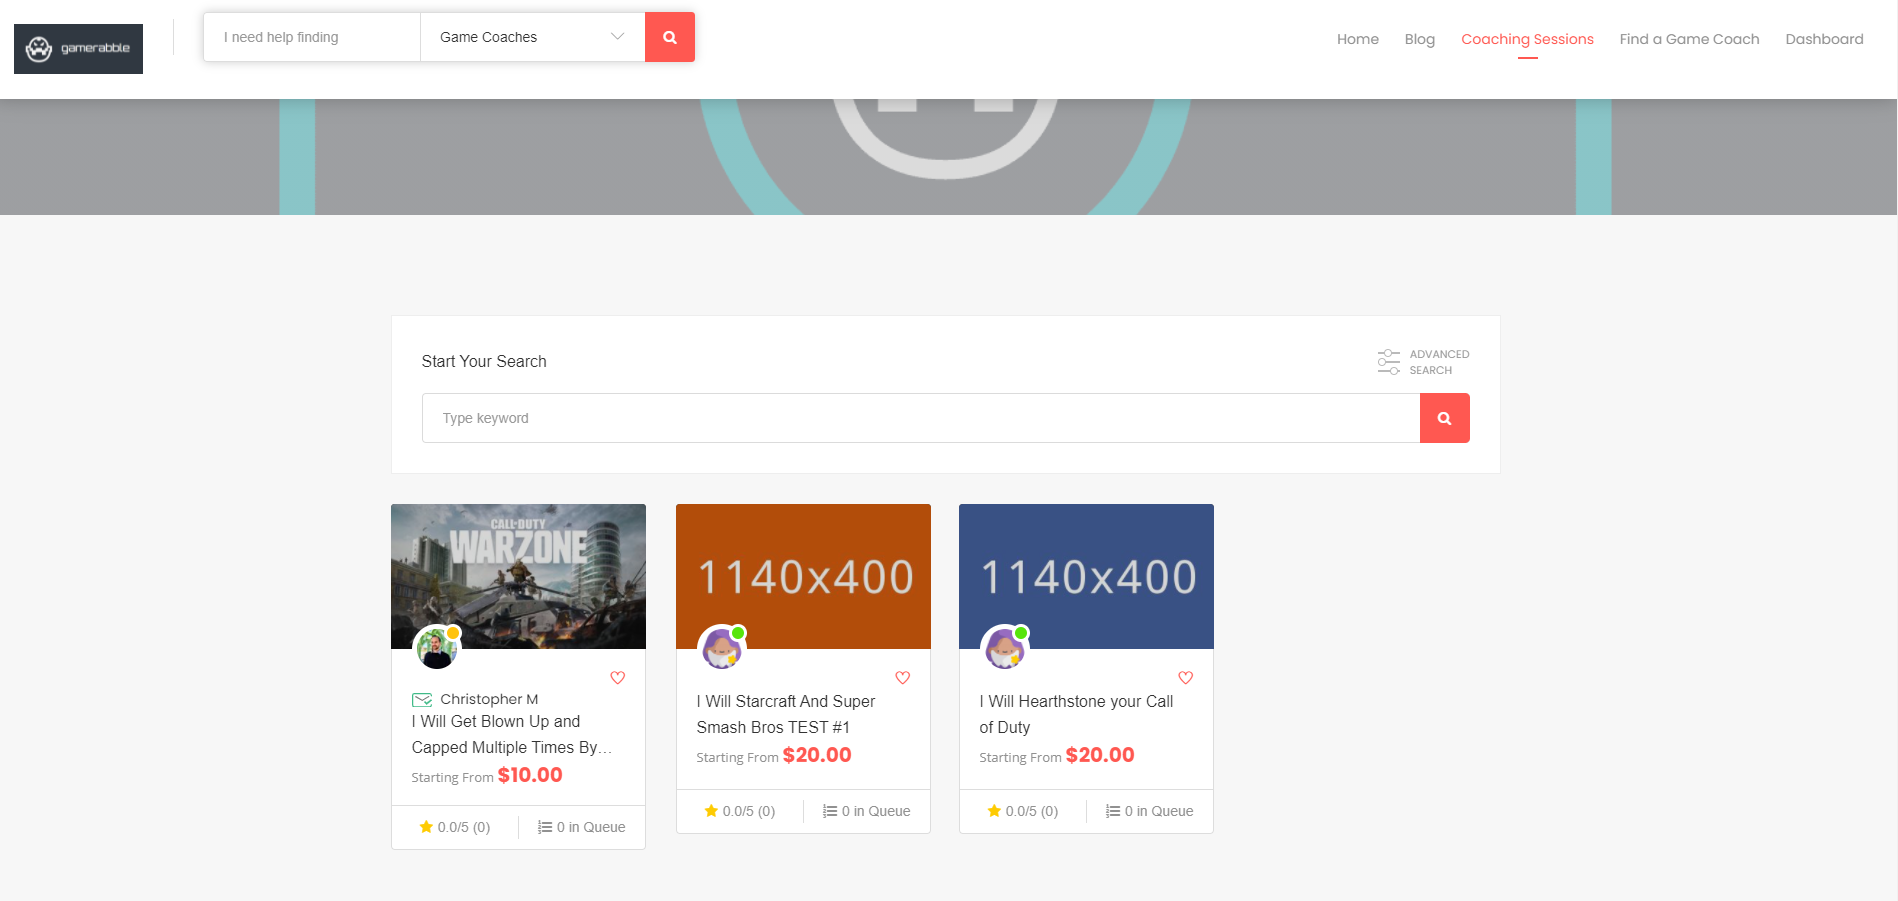The image size is (1898, 901).
Task: Favorite the Hearthstone your Call of Duty session
Action: (1186, 678)
